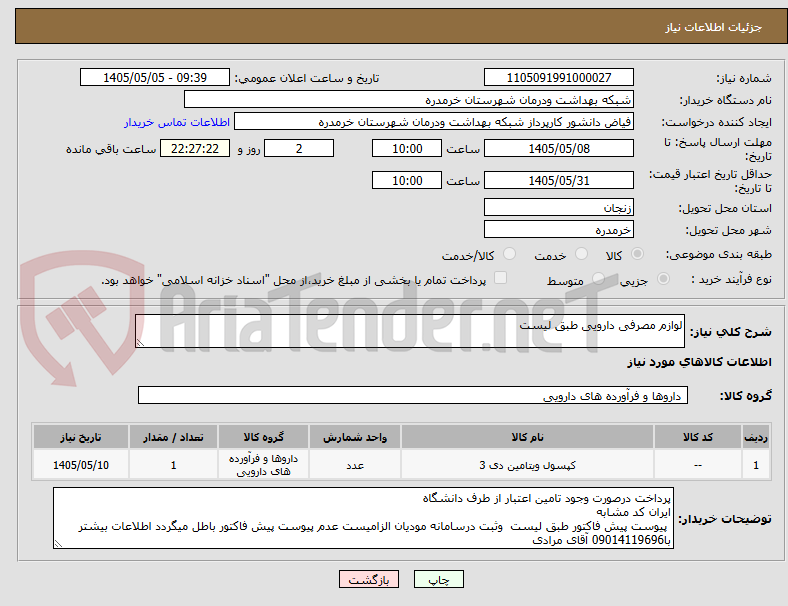The height and width of the screenshot is (606, 788).
Task: Click the زنجان delivery province field
Action: pos(558,207)
